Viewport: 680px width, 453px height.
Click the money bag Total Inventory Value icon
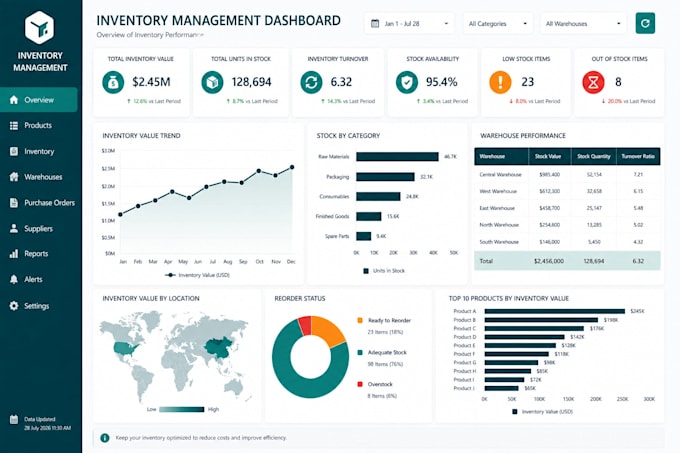[x=113, y=82]
